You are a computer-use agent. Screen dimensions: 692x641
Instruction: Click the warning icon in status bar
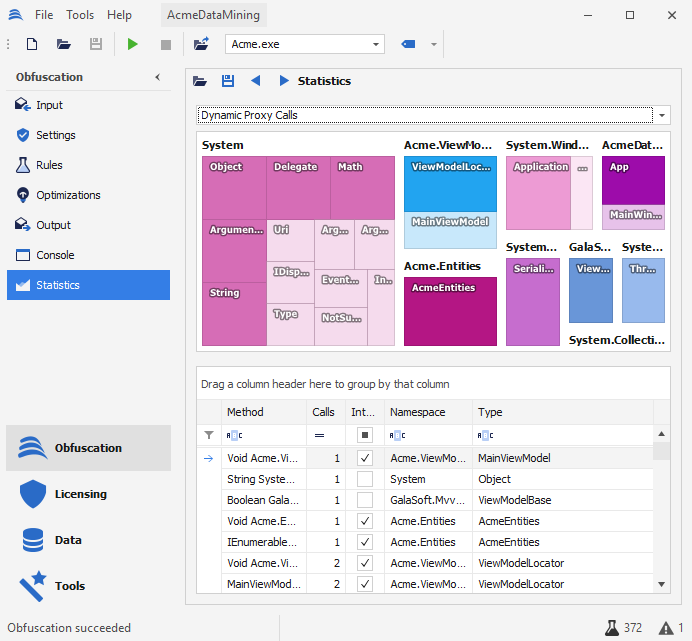pos(665,628)
